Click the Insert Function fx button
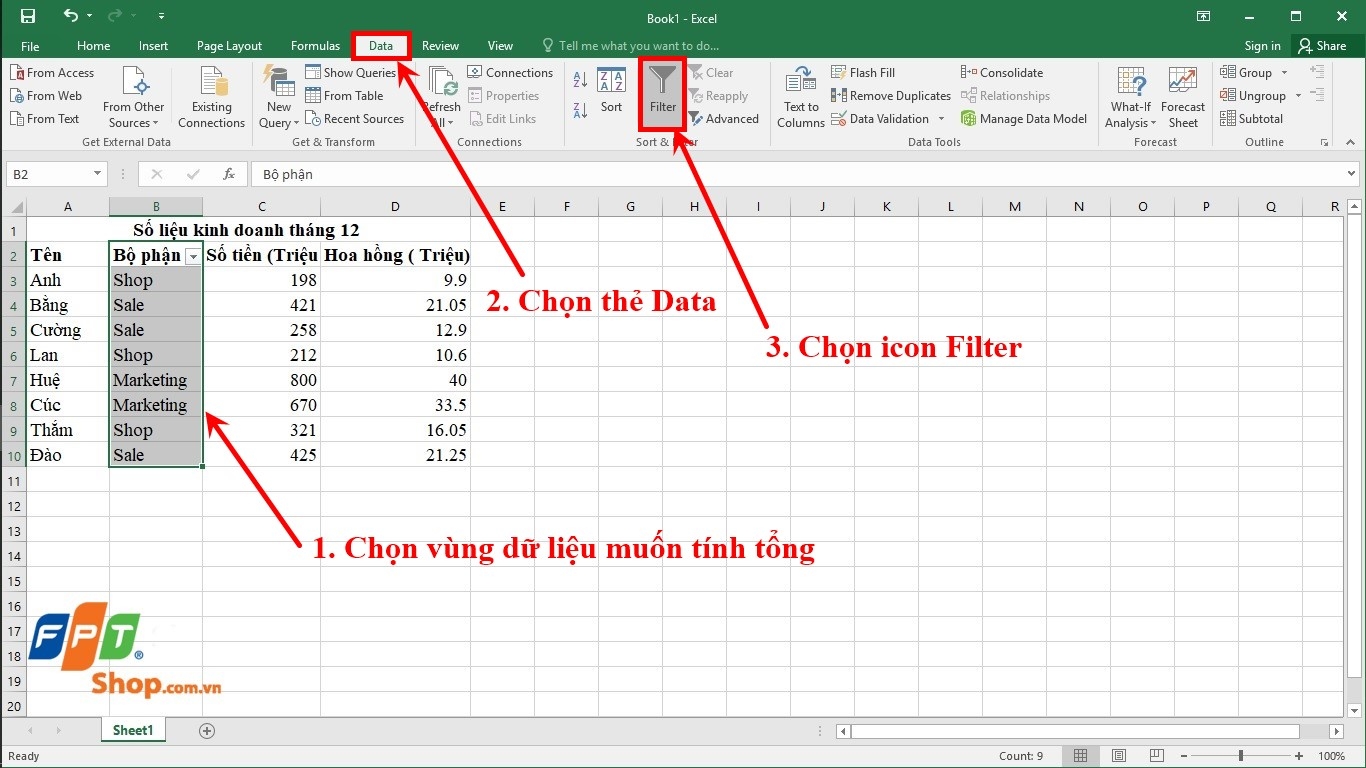The height and width of the screenshot is (768, 1366). [x=229, y=174]
